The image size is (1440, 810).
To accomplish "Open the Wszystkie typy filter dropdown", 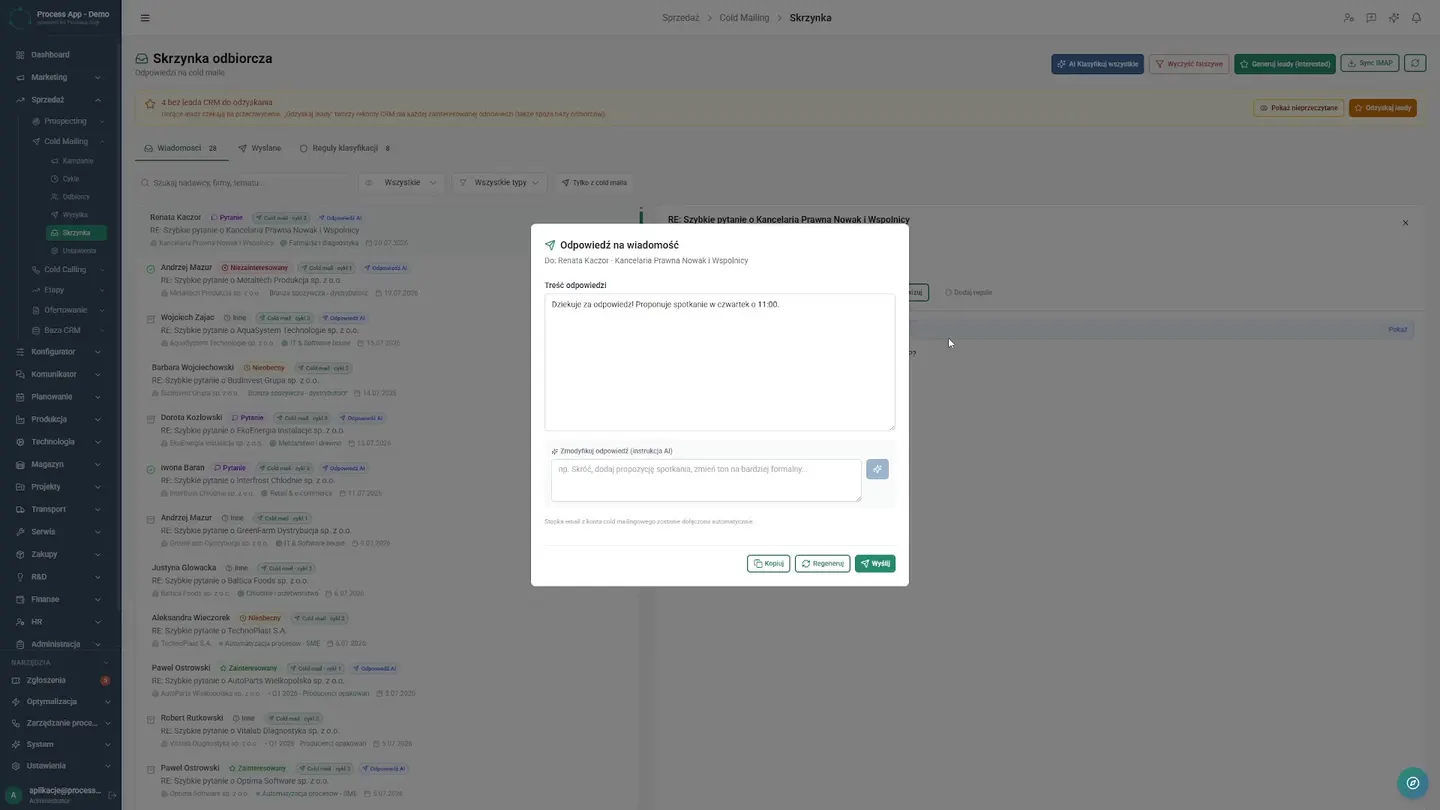I will (500, 183).
